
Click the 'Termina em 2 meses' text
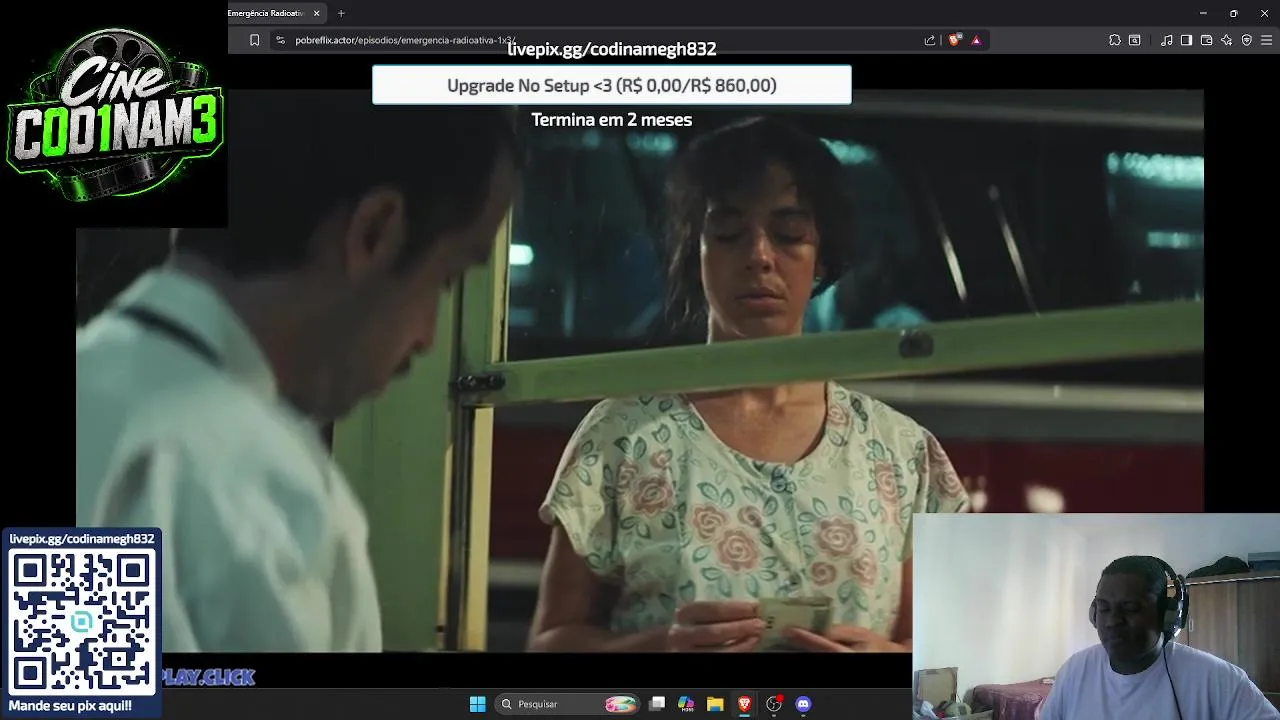coord(611,119)
